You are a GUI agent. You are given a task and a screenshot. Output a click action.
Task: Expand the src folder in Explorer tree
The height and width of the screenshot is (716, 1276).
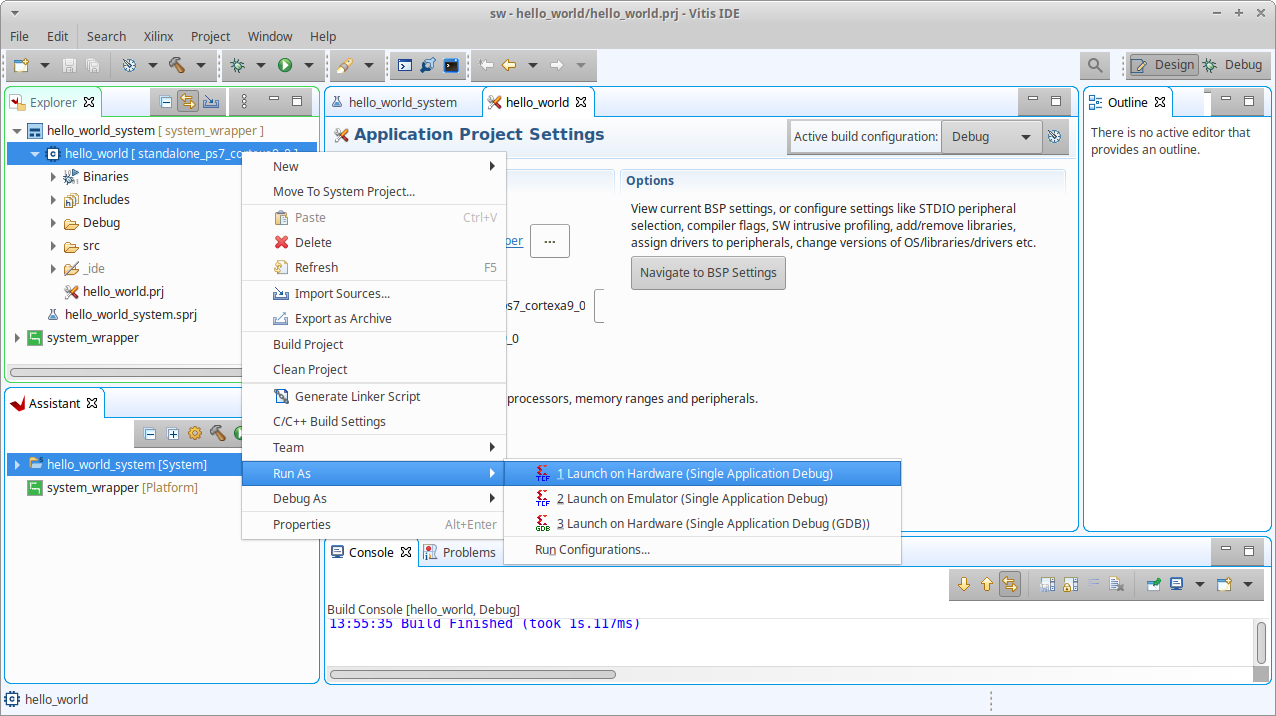point(53,246)
